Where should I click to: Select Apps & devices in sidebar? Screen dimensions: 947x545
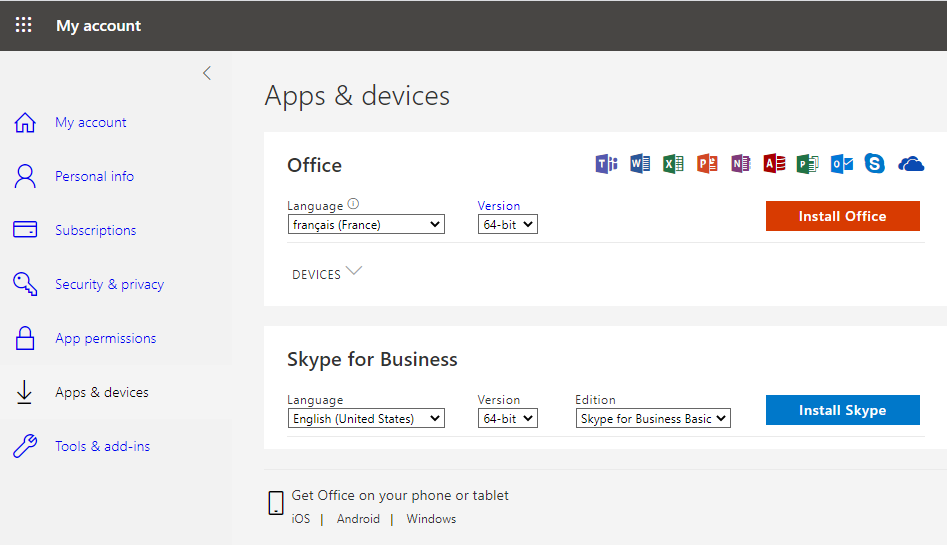pos(101,392)
